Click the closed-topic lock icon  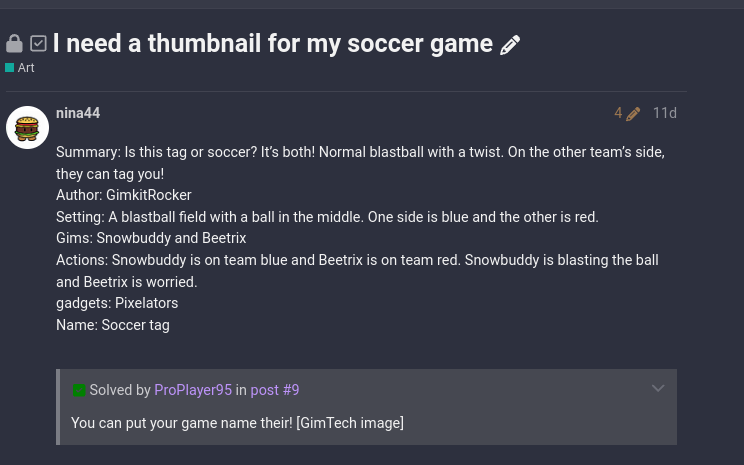pos(14,44)
